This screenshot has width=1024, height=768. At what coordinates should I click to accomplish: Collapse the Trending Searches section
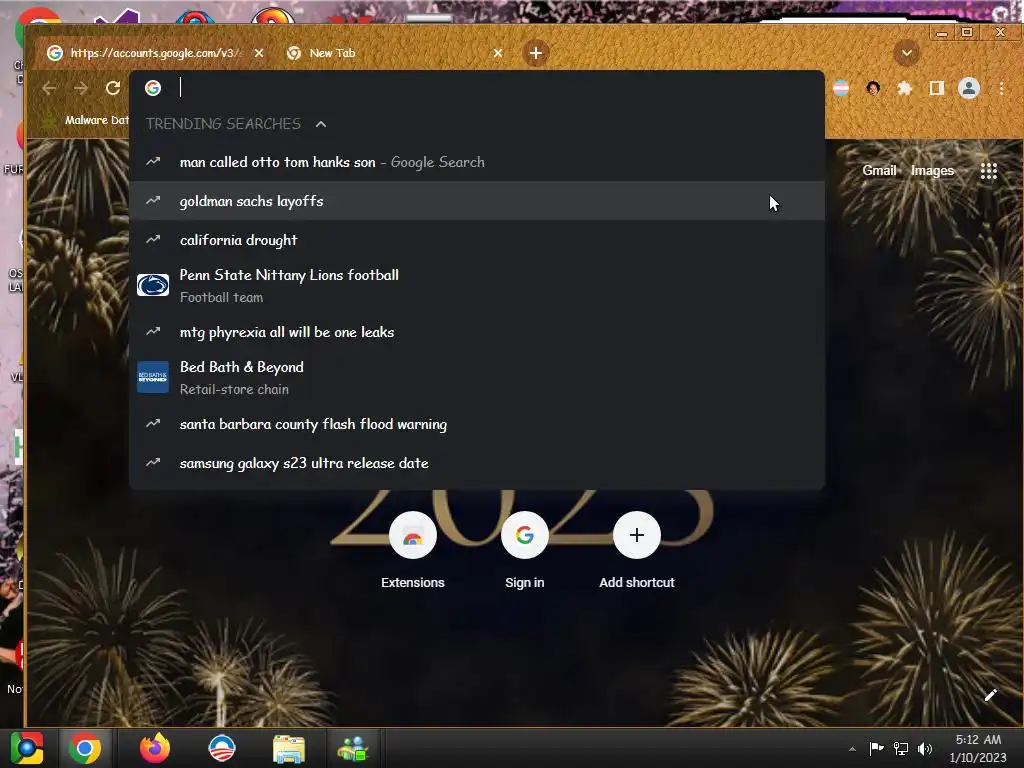321,124
